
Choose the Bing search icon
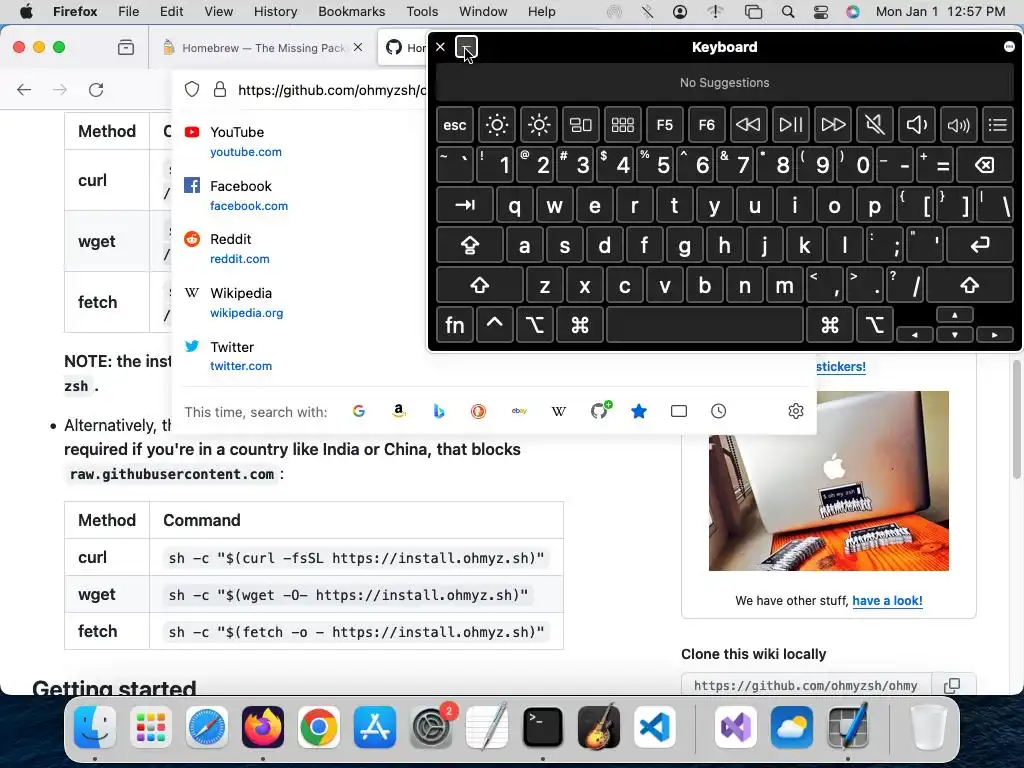[x=439, y=411]
